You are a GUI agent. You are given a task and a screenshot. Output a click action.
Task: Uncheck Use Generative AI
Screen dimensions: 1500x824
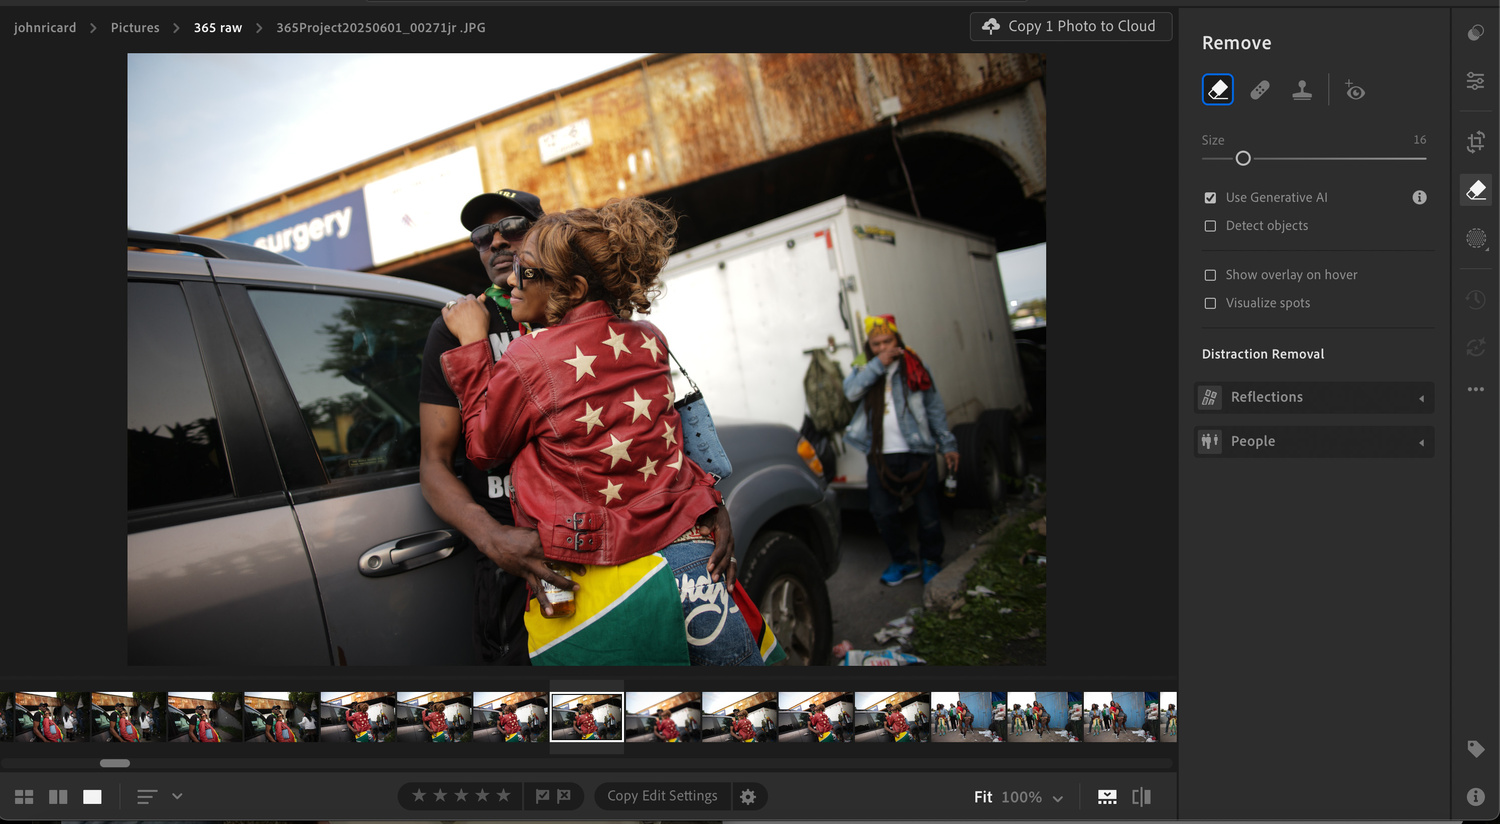(x=1210, y=198)
